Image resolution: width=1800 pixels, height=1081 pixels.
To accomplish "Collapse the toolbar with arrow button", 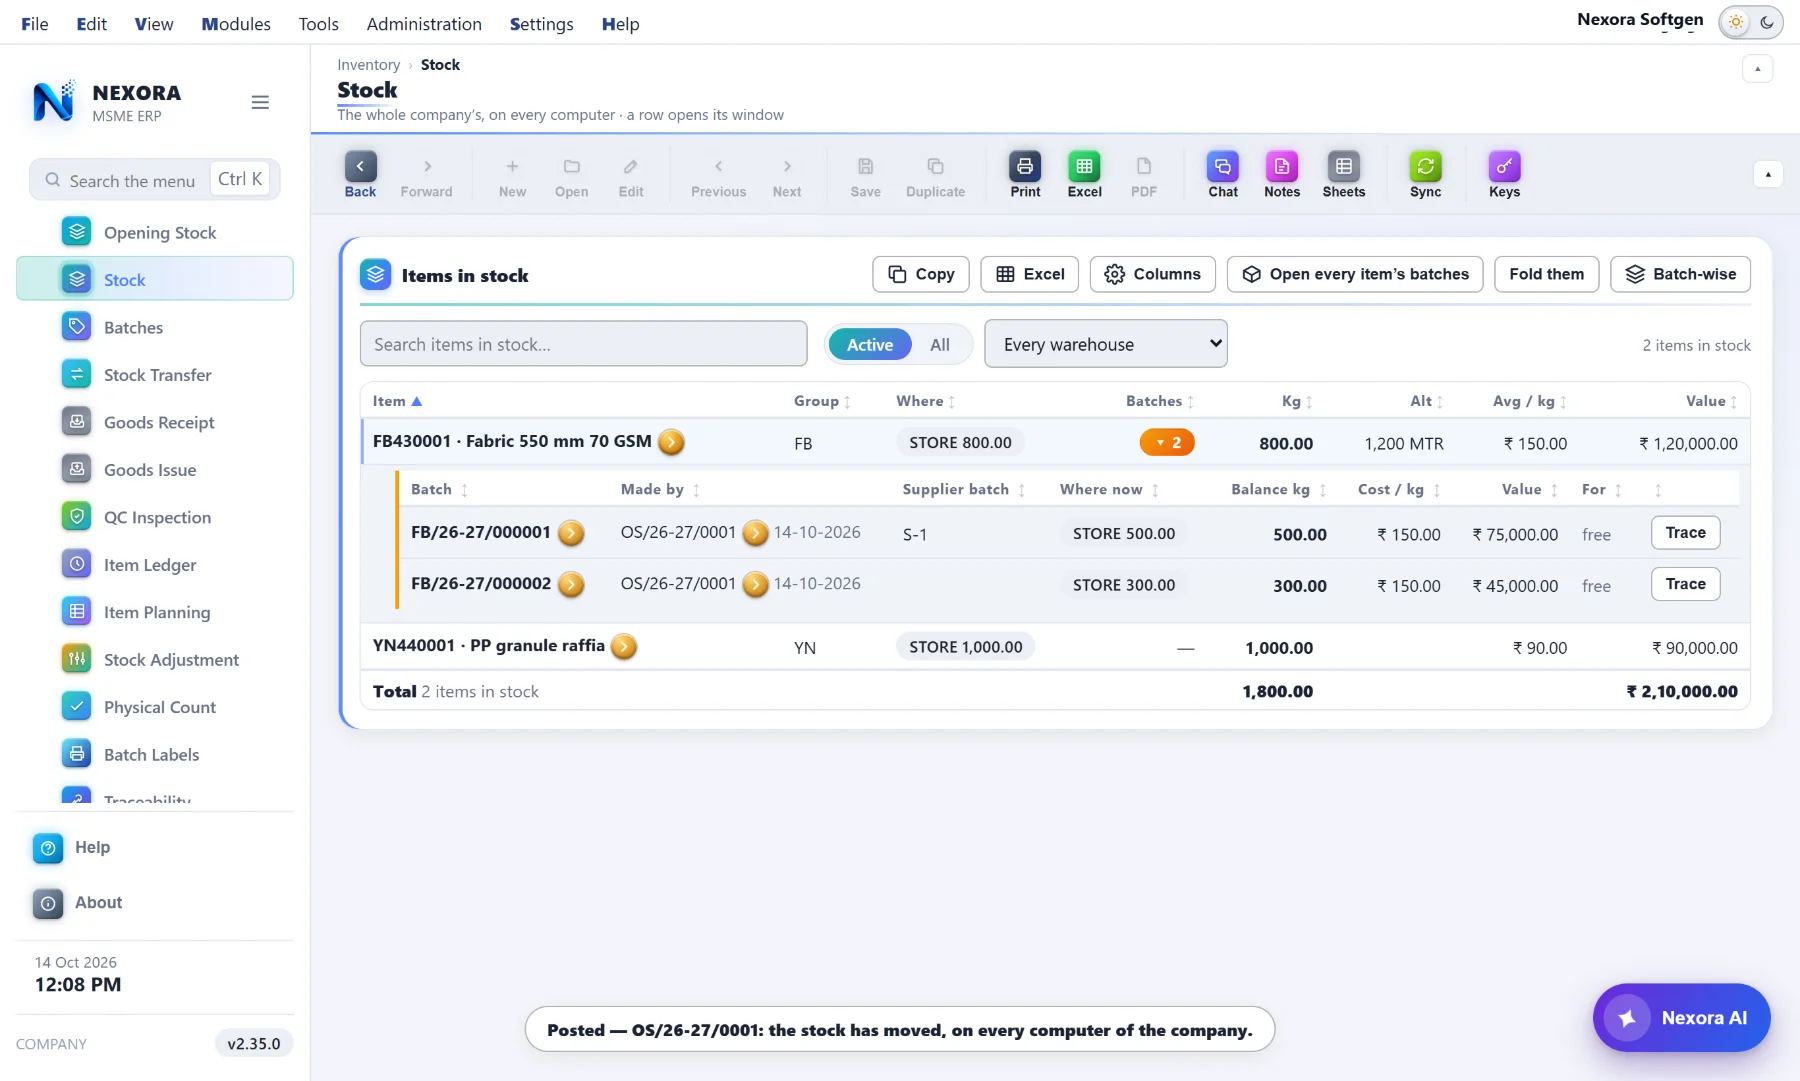I will coord(1768,175).
